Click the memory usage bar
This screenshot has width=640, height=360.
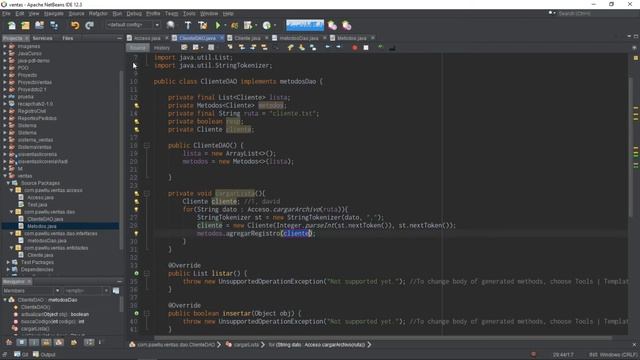[305, 25]
